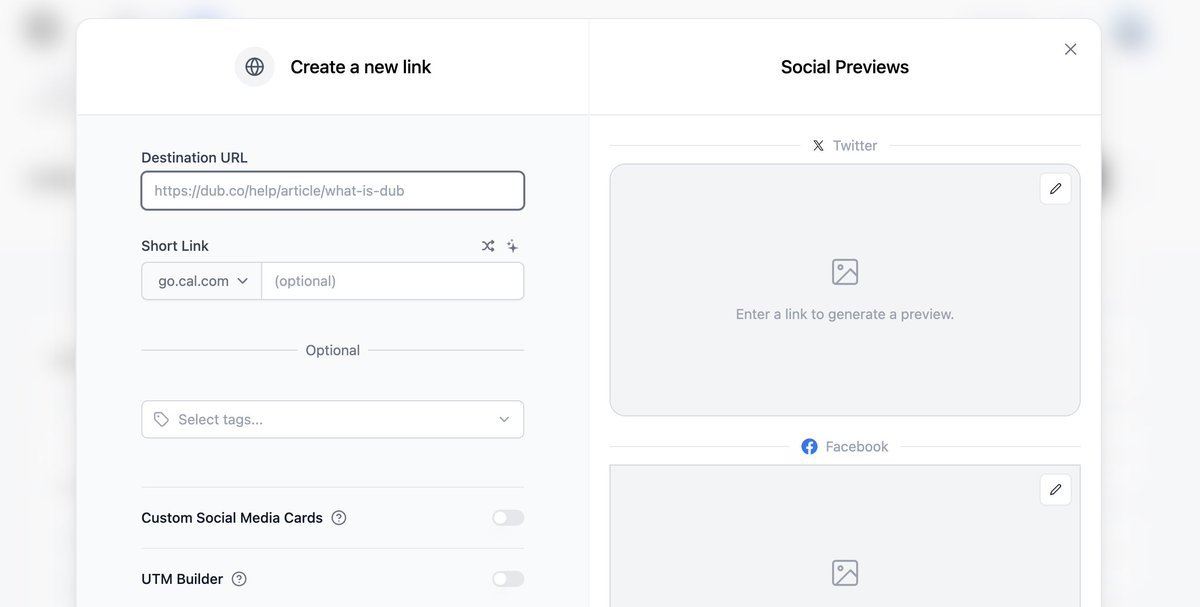1200x607 pixels.
Task: Open the go.cal.com domain dropdown
Action: tap(202, 281)
